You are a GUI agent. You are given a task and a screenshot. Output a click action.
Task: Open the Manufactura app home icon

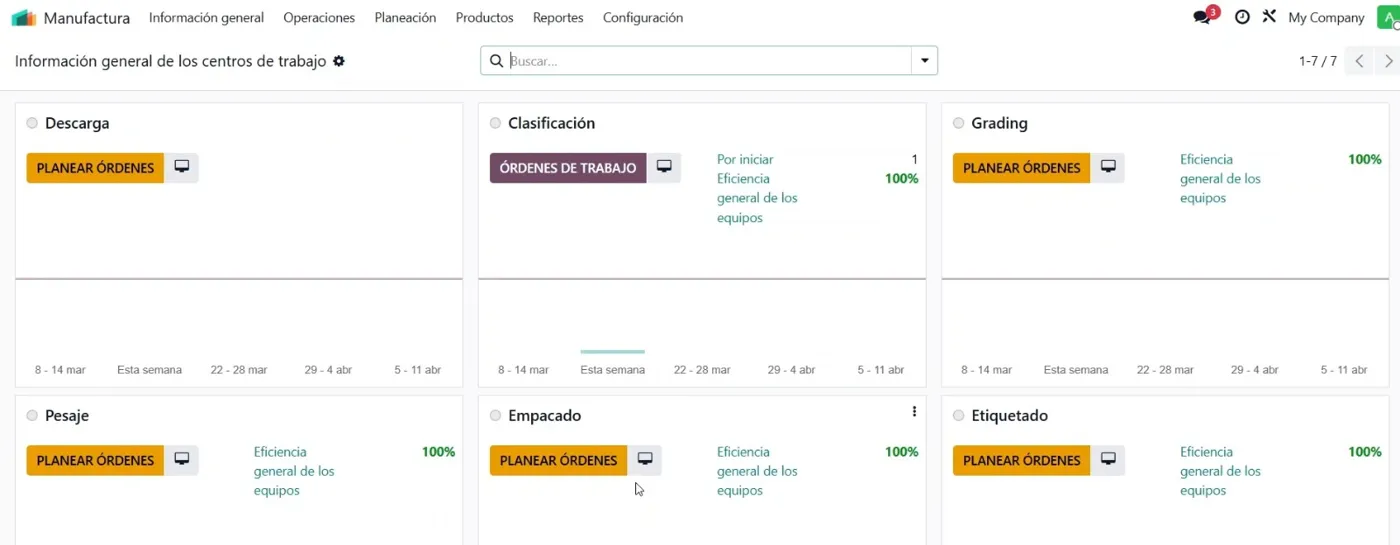[23, 18]
